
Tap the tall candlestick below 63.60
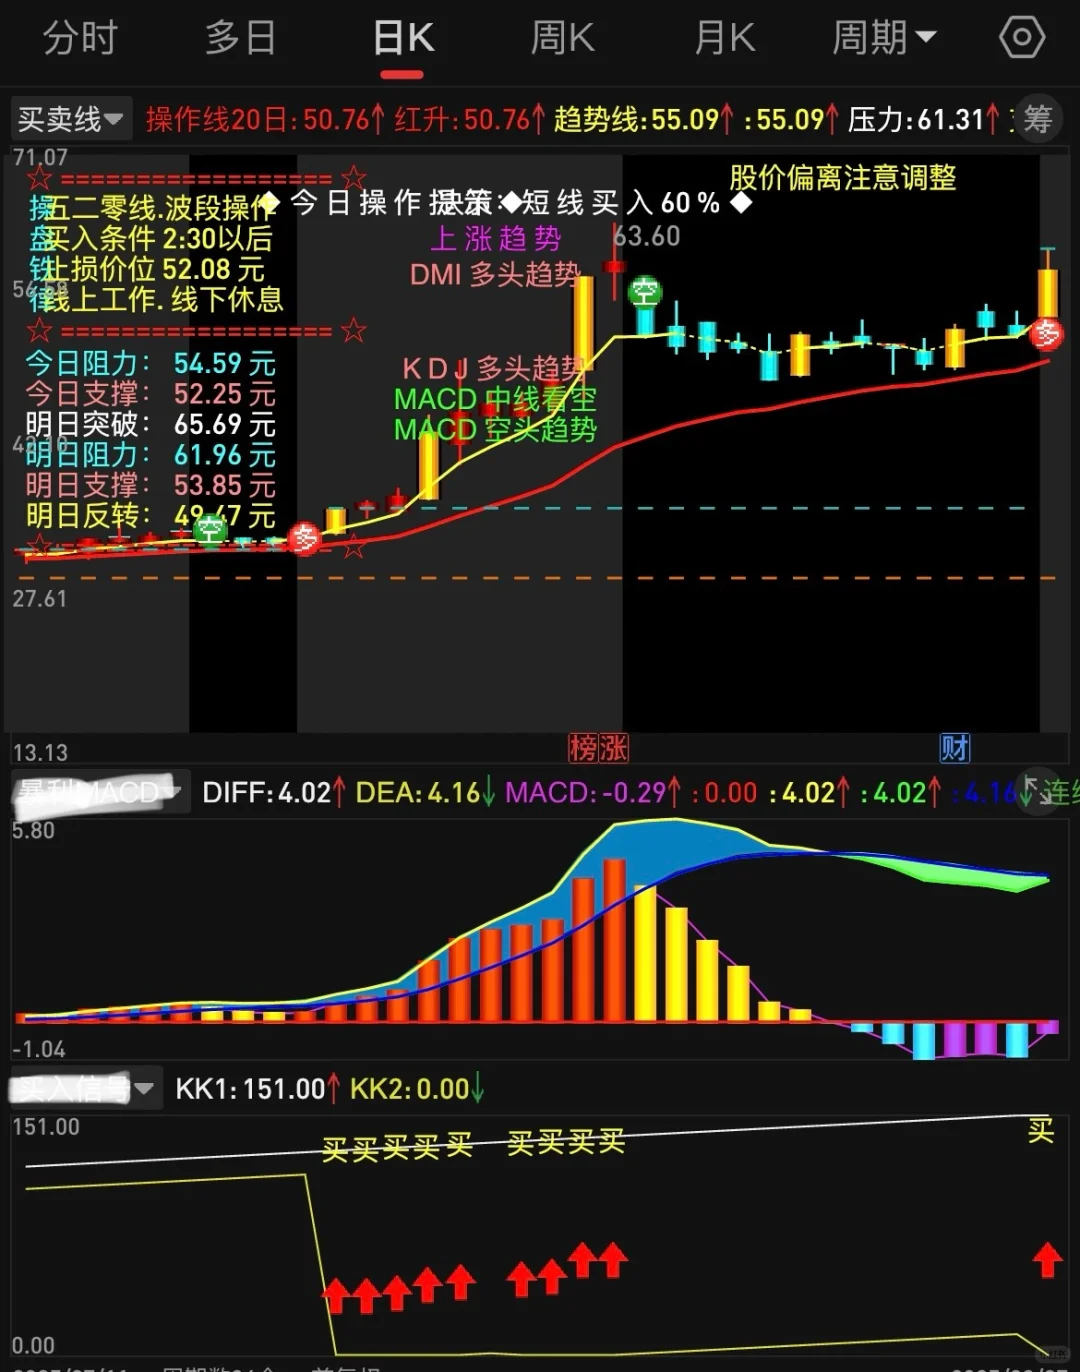pos(583,322)
